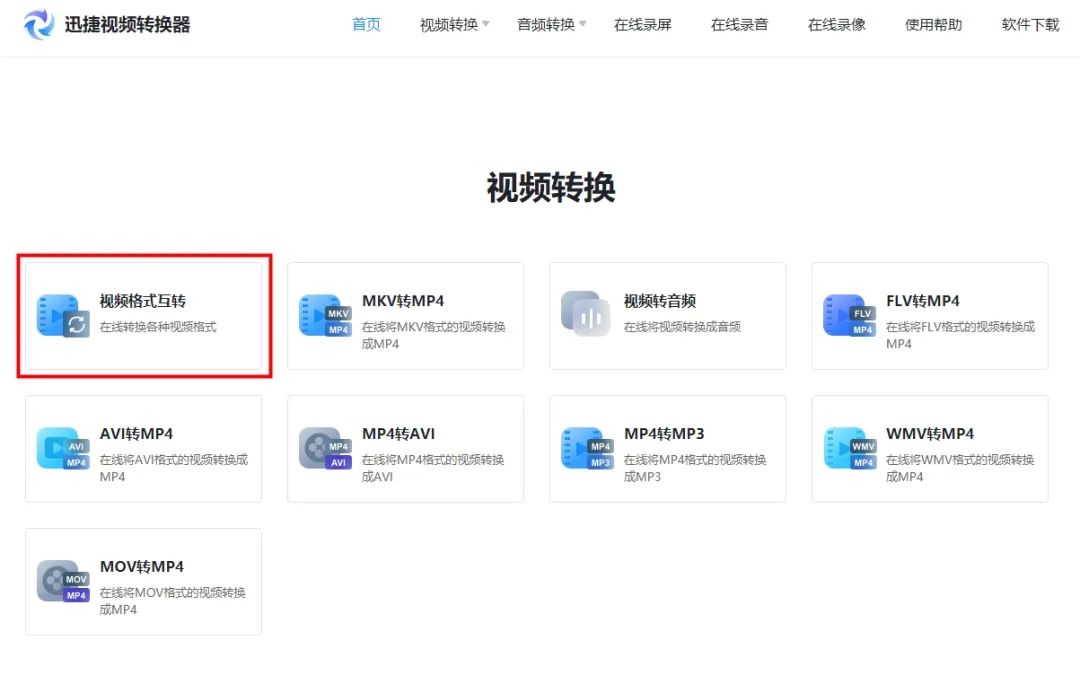Expand the arrow beside 音频转换
This screenshot has height=693, width=1080.
(583, 24)
